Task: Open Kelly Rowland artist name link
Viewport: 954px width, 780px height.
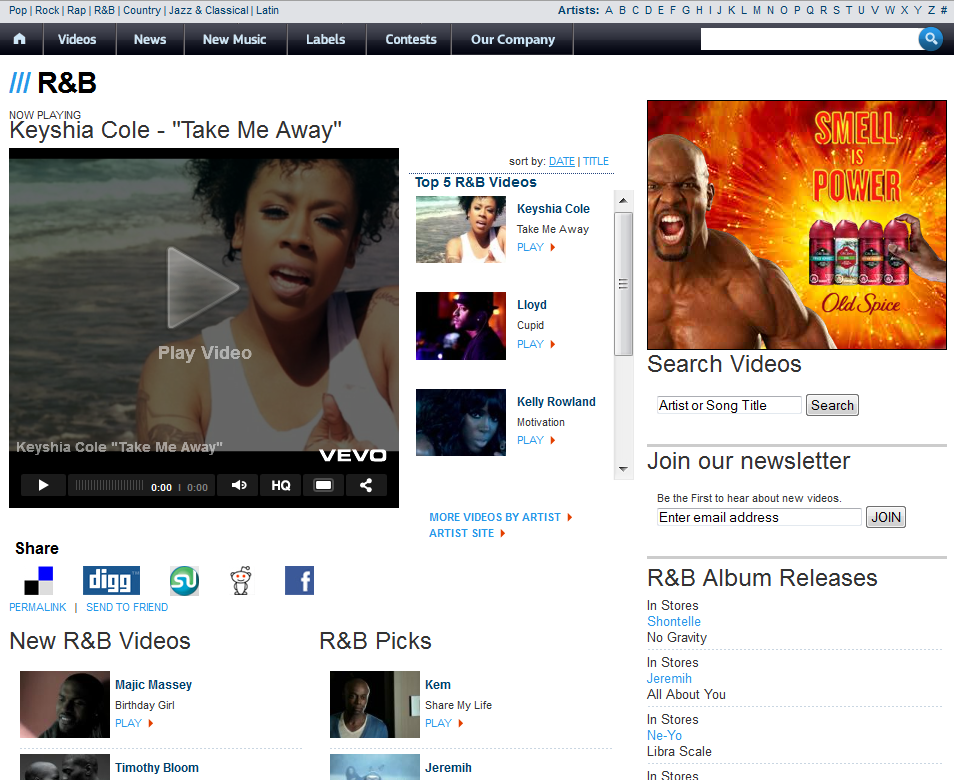Action: coord(556,402)
